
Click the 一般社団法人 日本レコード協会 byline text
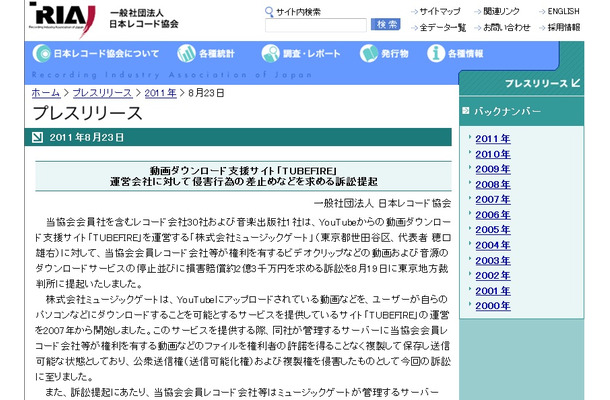tap(382, 203)
